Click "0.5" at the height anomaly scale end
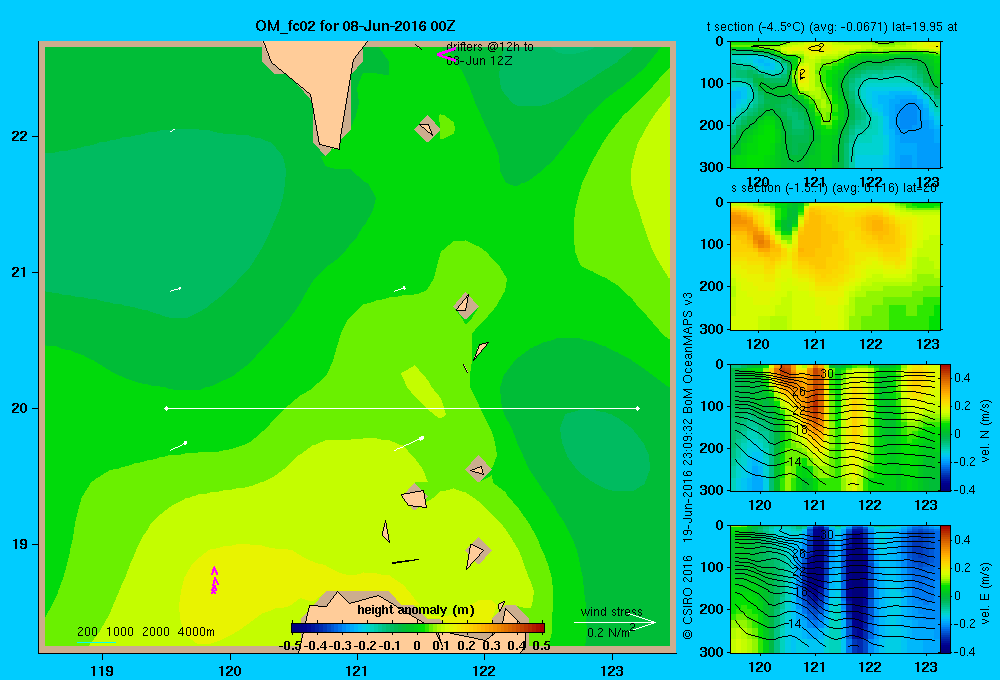This screenshot has height=680, width=1000. click(541, 646)
